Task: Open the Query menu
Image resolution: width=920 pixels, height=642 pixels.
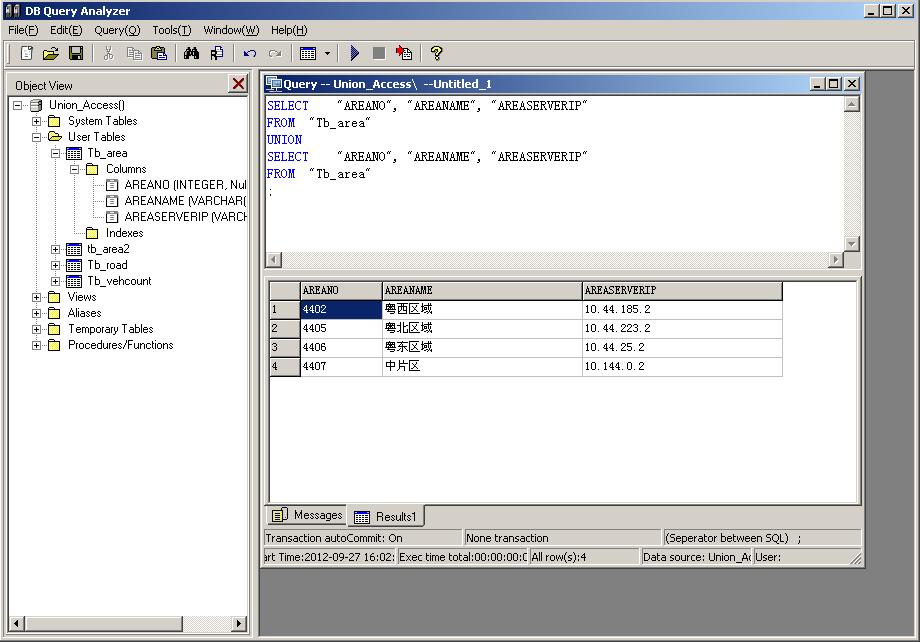Action: point(117,30)
